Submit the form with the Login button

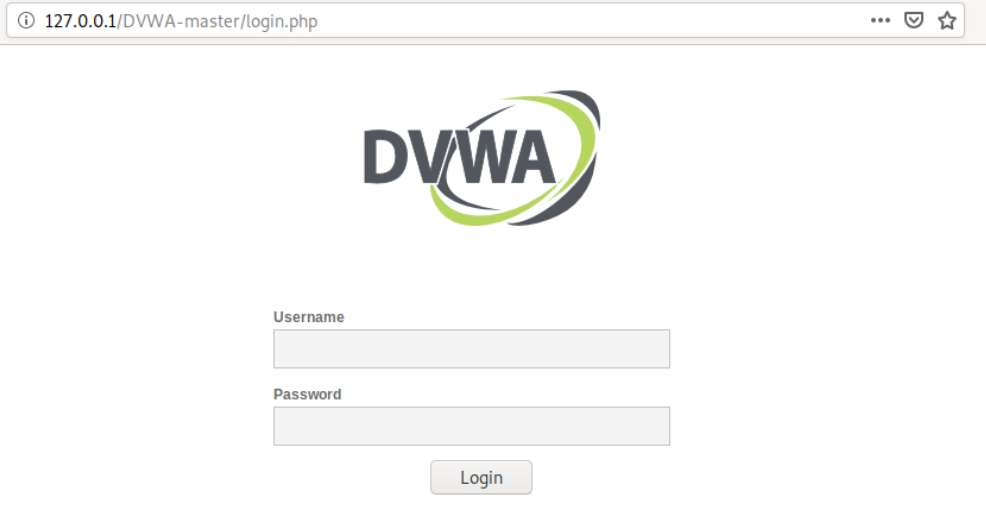point(481,477)
